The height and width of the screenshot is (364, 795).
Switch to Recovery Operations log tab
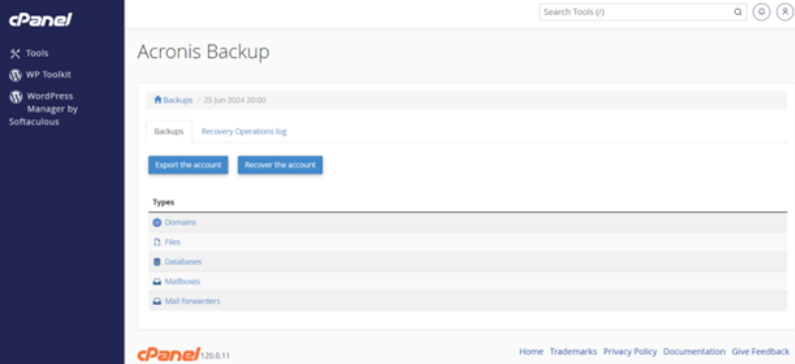[x=244, y=131]
